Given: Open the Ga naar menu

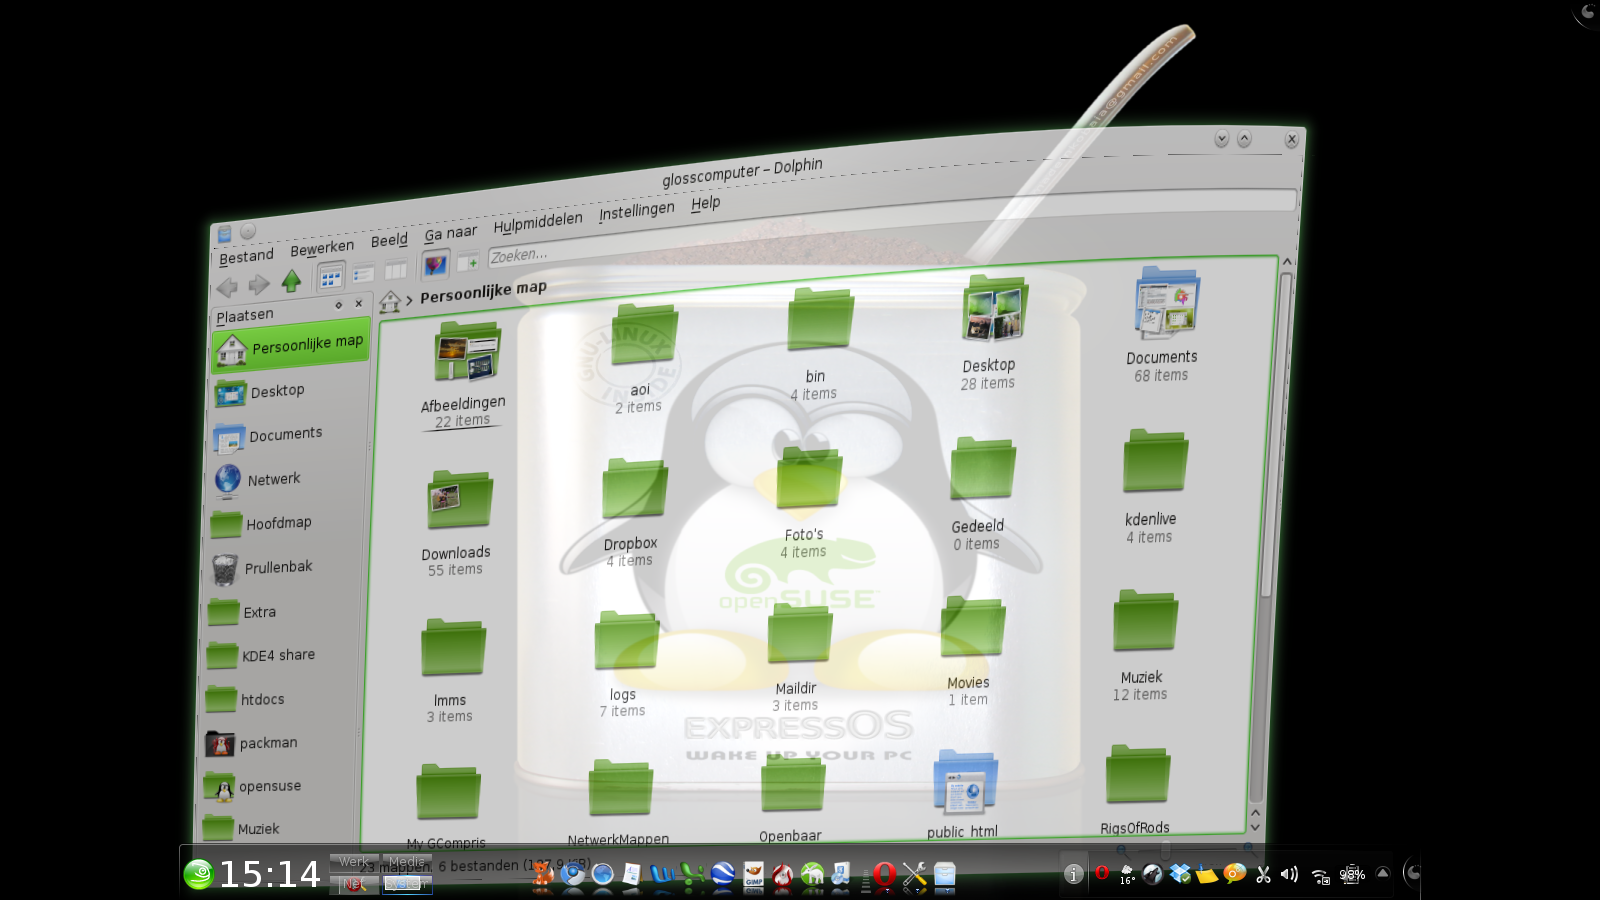Looking at the screenshot, I should click(x=451, y=233).
